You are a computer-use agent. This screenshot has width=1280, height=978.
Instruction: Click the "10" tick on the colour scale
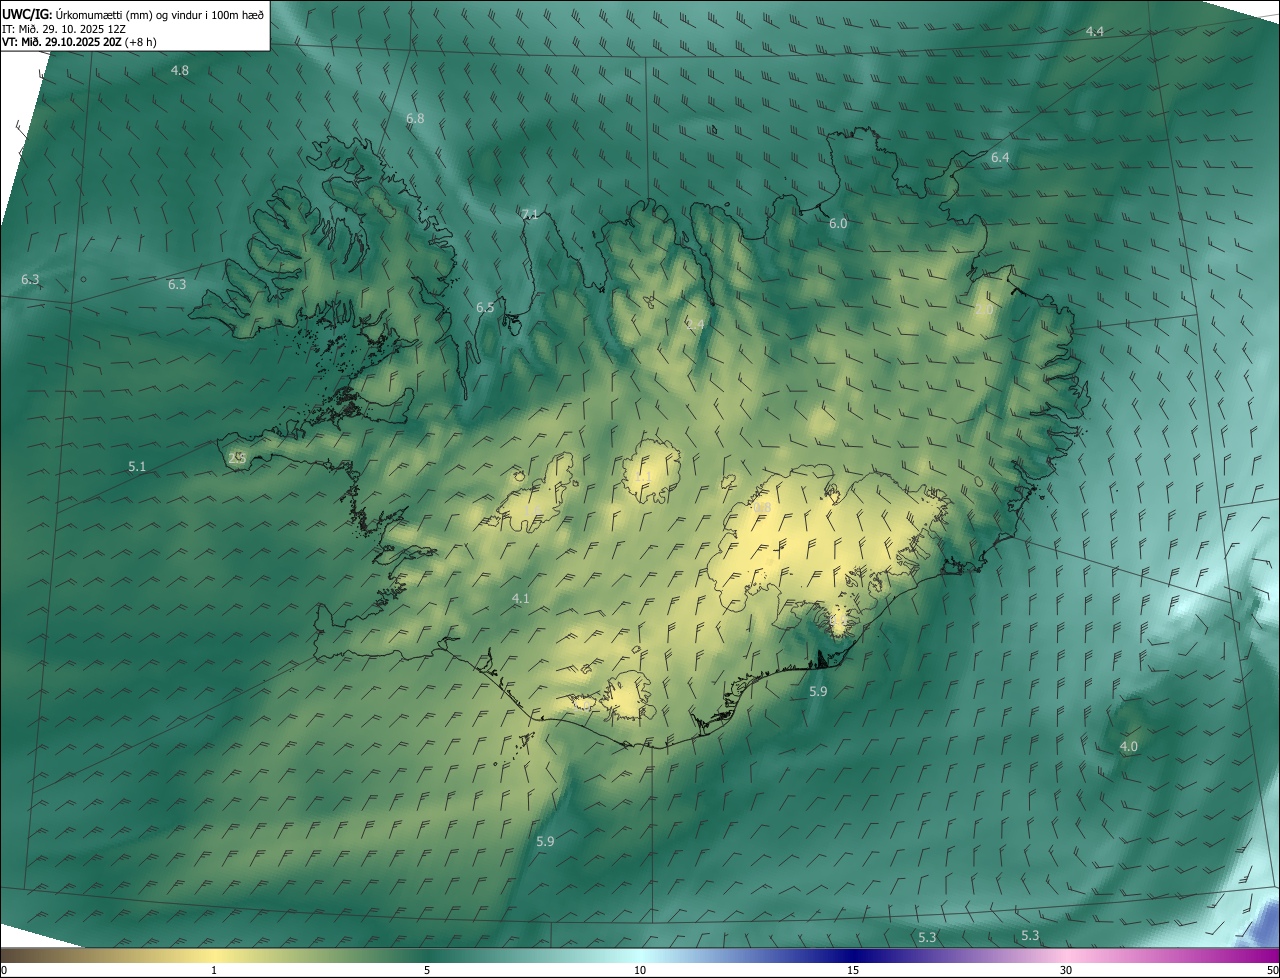[x=640, y=970]
